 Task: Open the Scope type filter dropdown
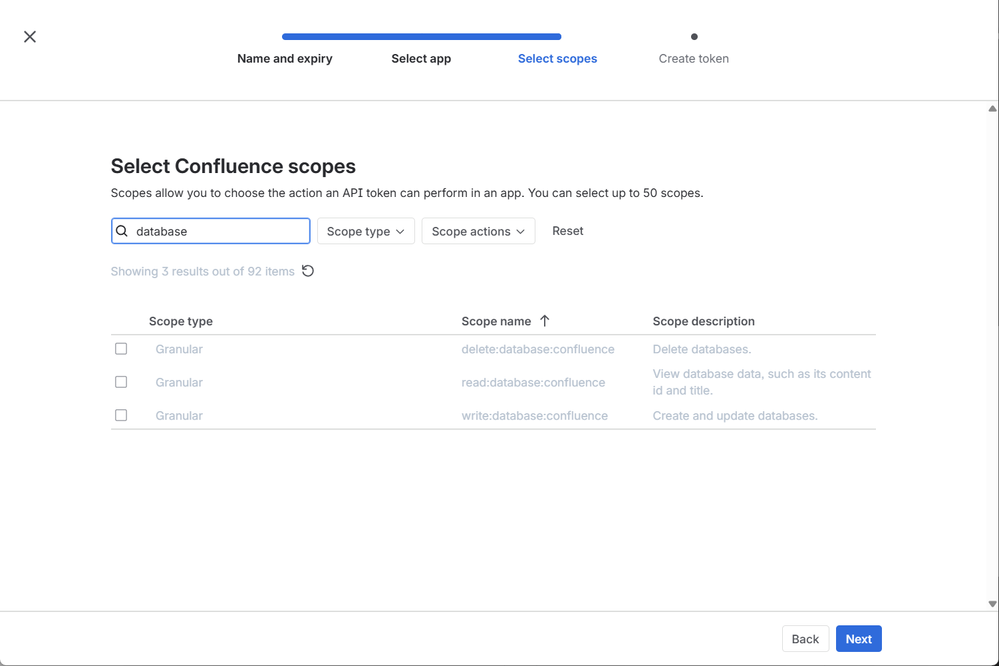(366, 231)
